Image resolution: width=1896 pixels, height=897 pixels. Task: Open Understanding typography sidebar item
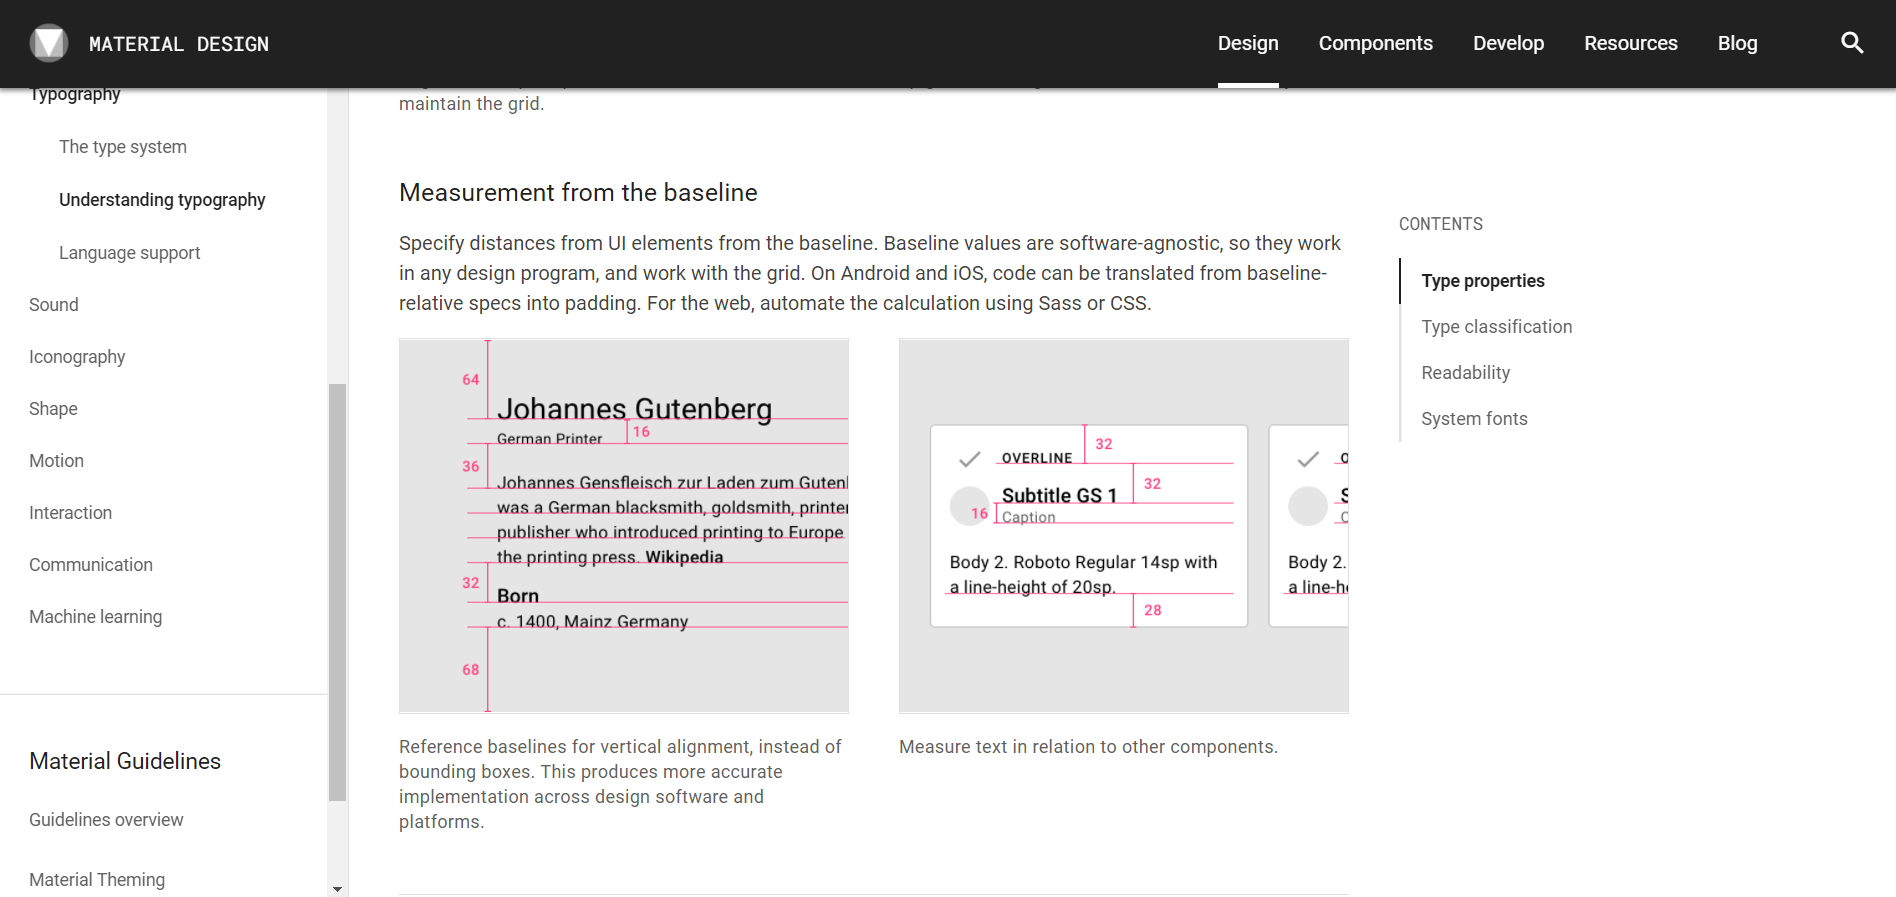coord(162,200)
